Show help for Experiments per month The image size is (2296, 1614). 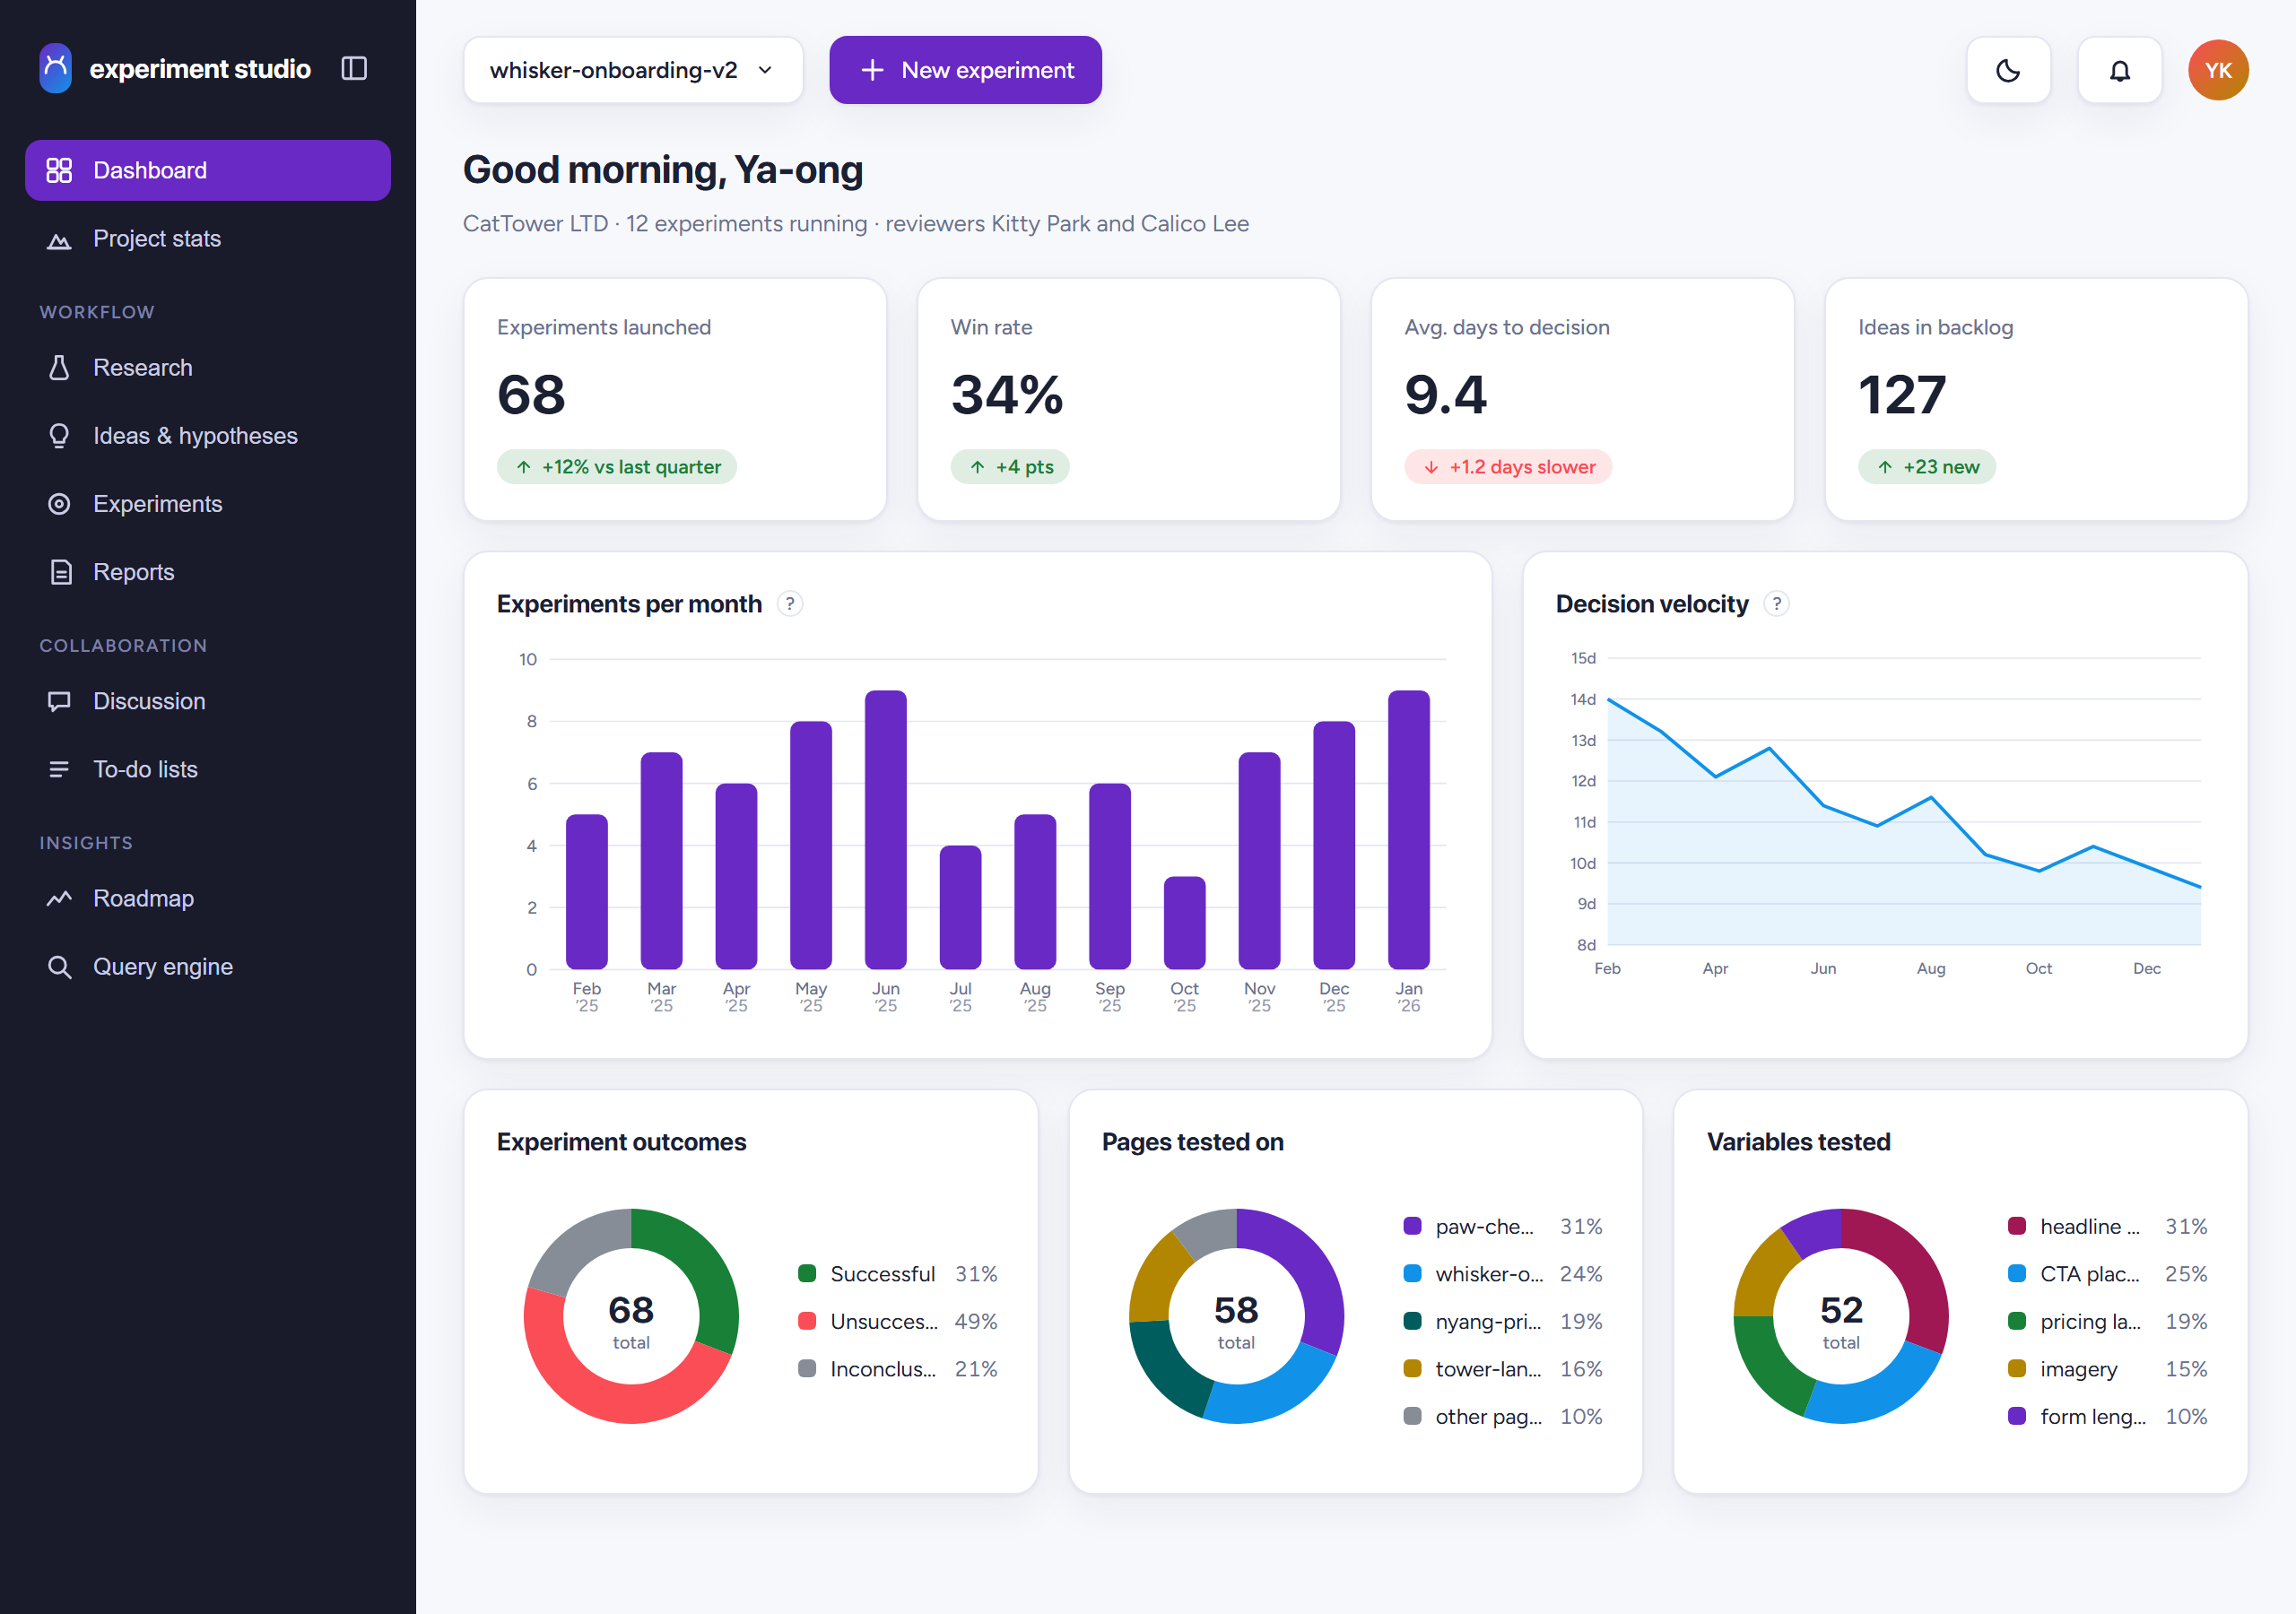(x=790, y=604)
